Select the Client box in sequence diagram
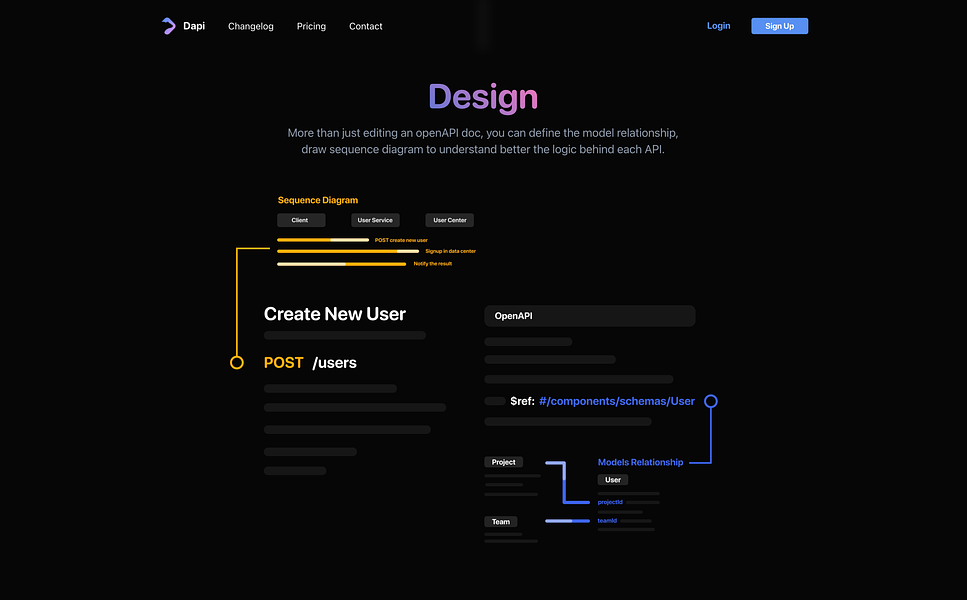The width and height of the screenshot is (967, 600). click(x=301, y=220)
